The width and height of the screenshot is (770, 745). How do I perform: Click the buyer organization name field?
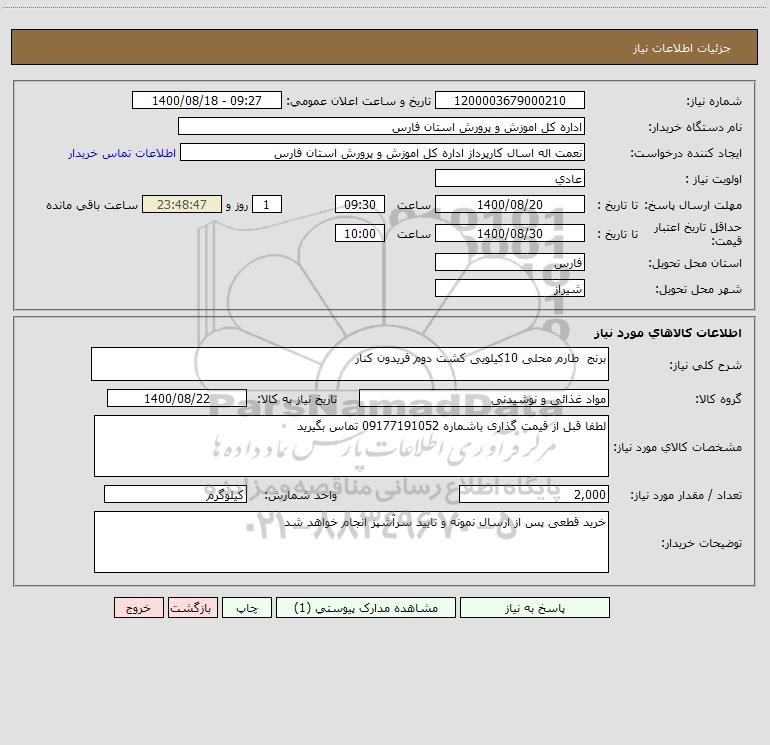point(381,126)
